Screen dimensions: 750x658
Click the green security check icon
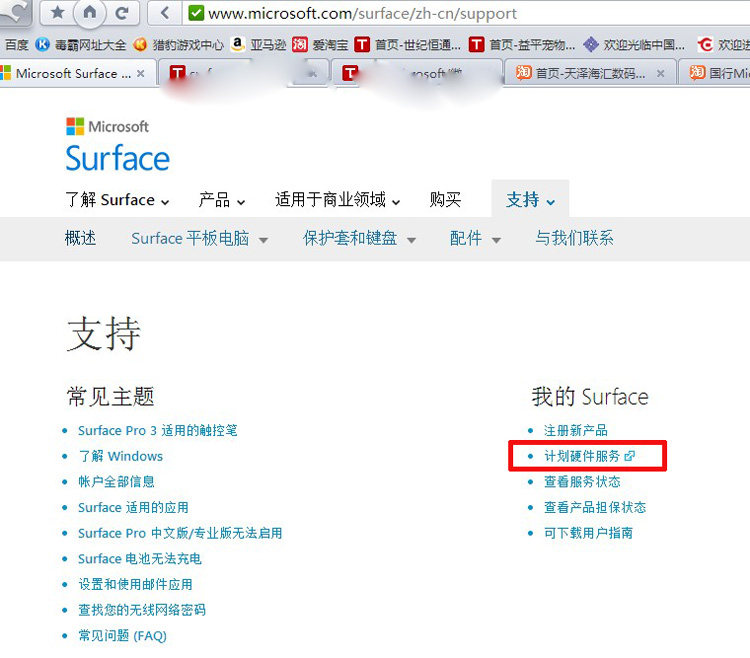point(196,13)
